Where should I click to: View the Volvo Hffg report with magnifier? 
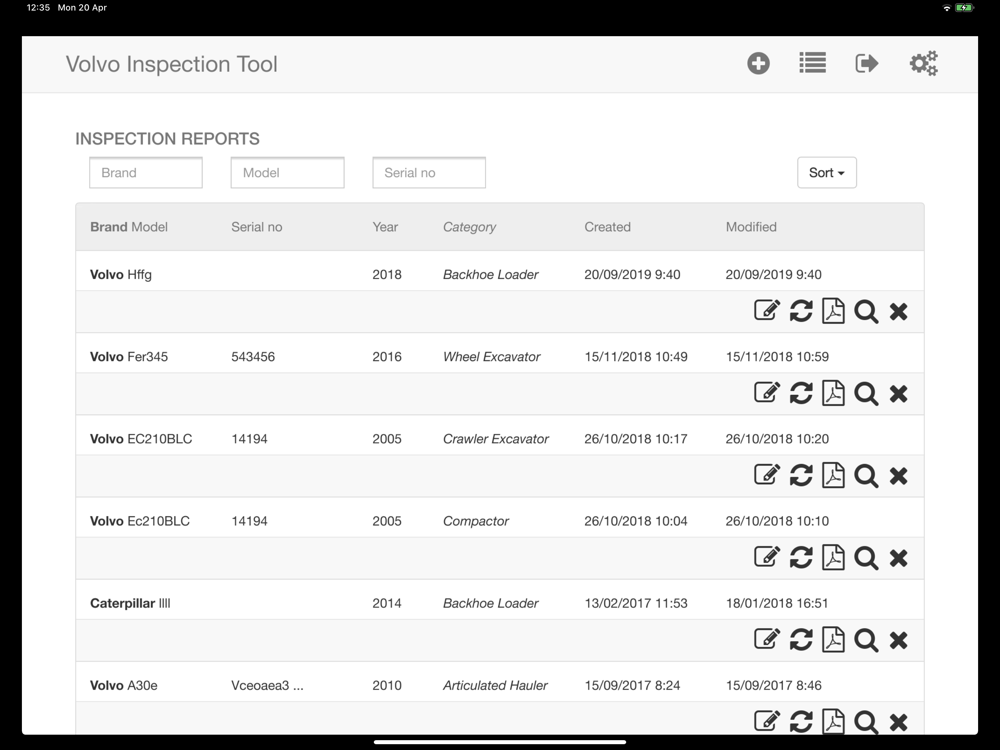click(866, 312)
